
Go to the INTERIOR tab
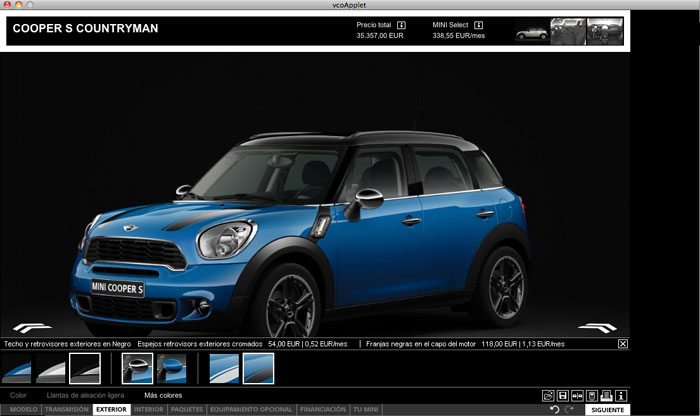[149, 409]
